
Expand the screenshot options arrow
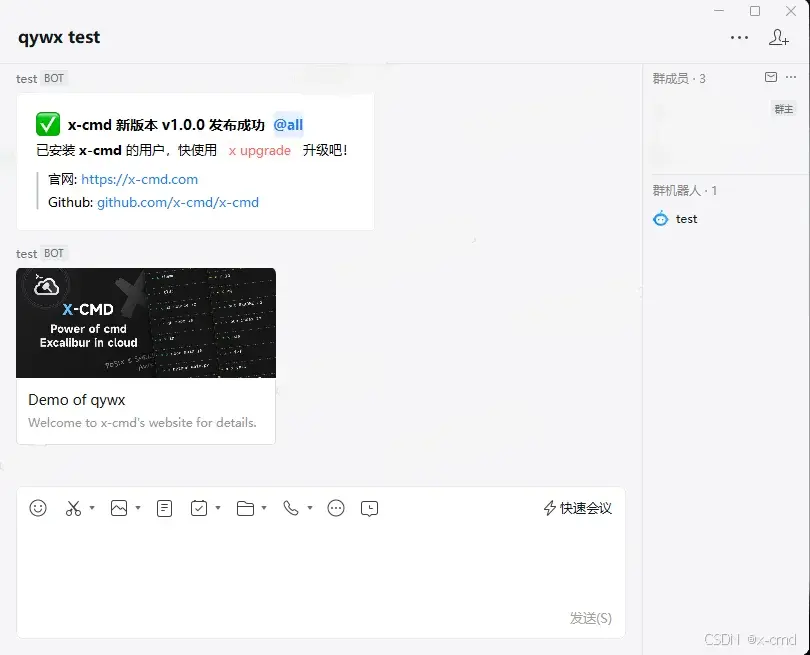tap(92, 508)
